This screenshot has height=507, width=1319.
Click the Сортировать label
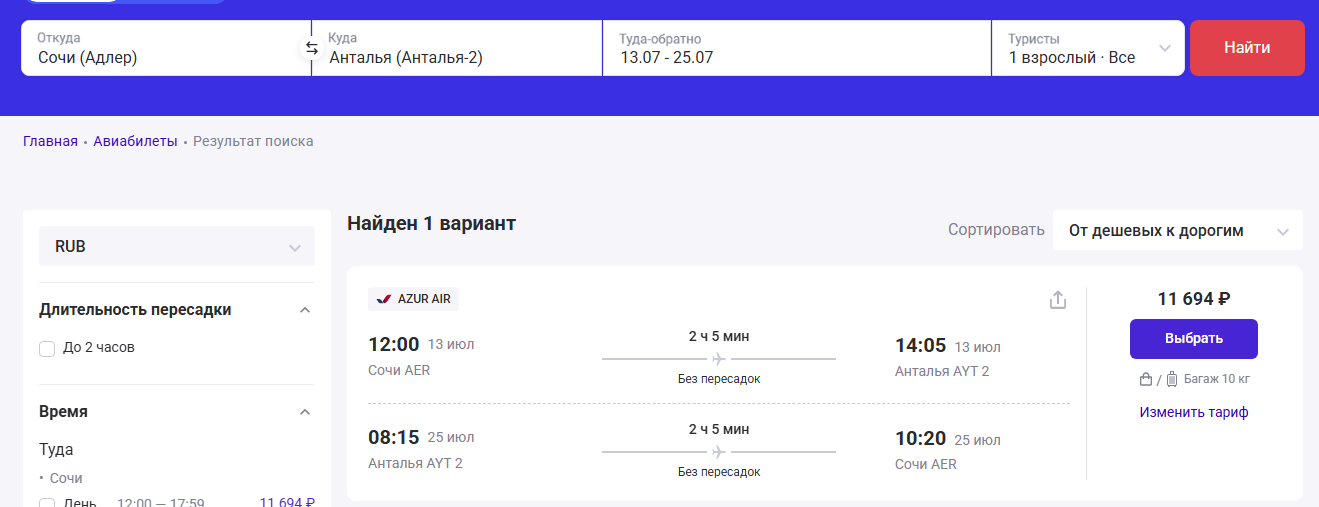click(996, 230)
